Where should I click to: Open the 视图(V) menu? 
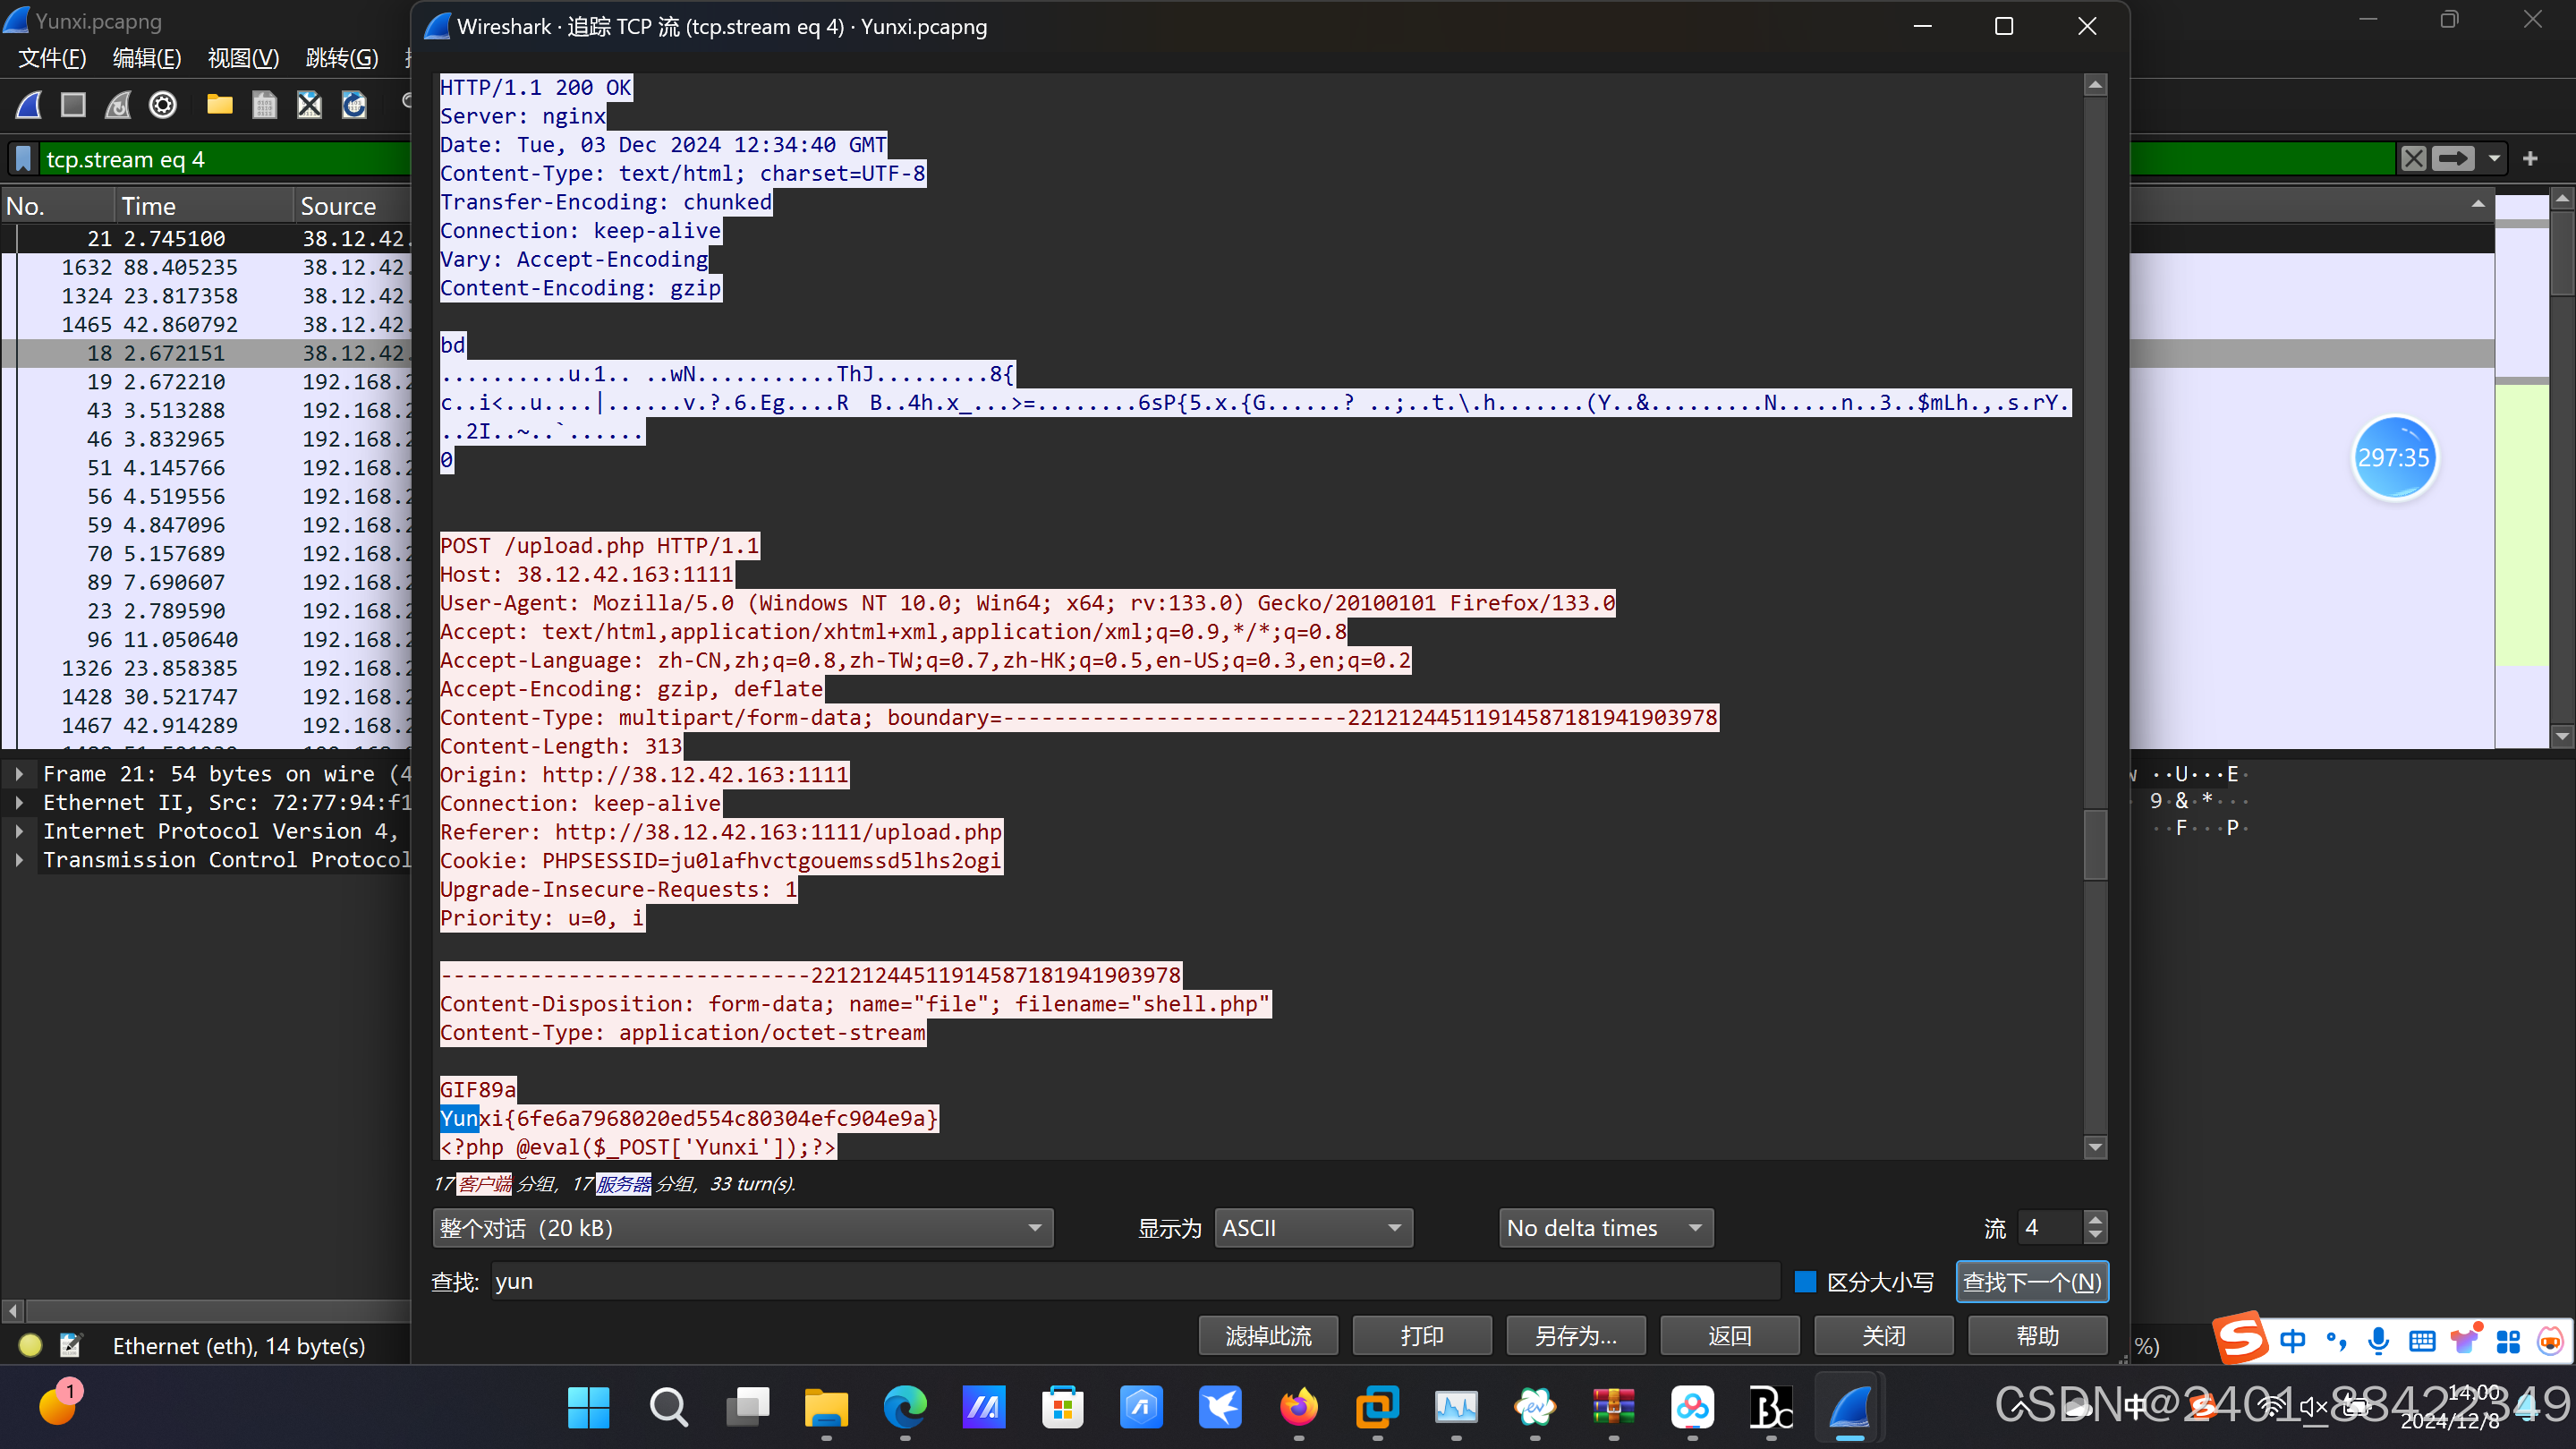[x=243, y=58]
